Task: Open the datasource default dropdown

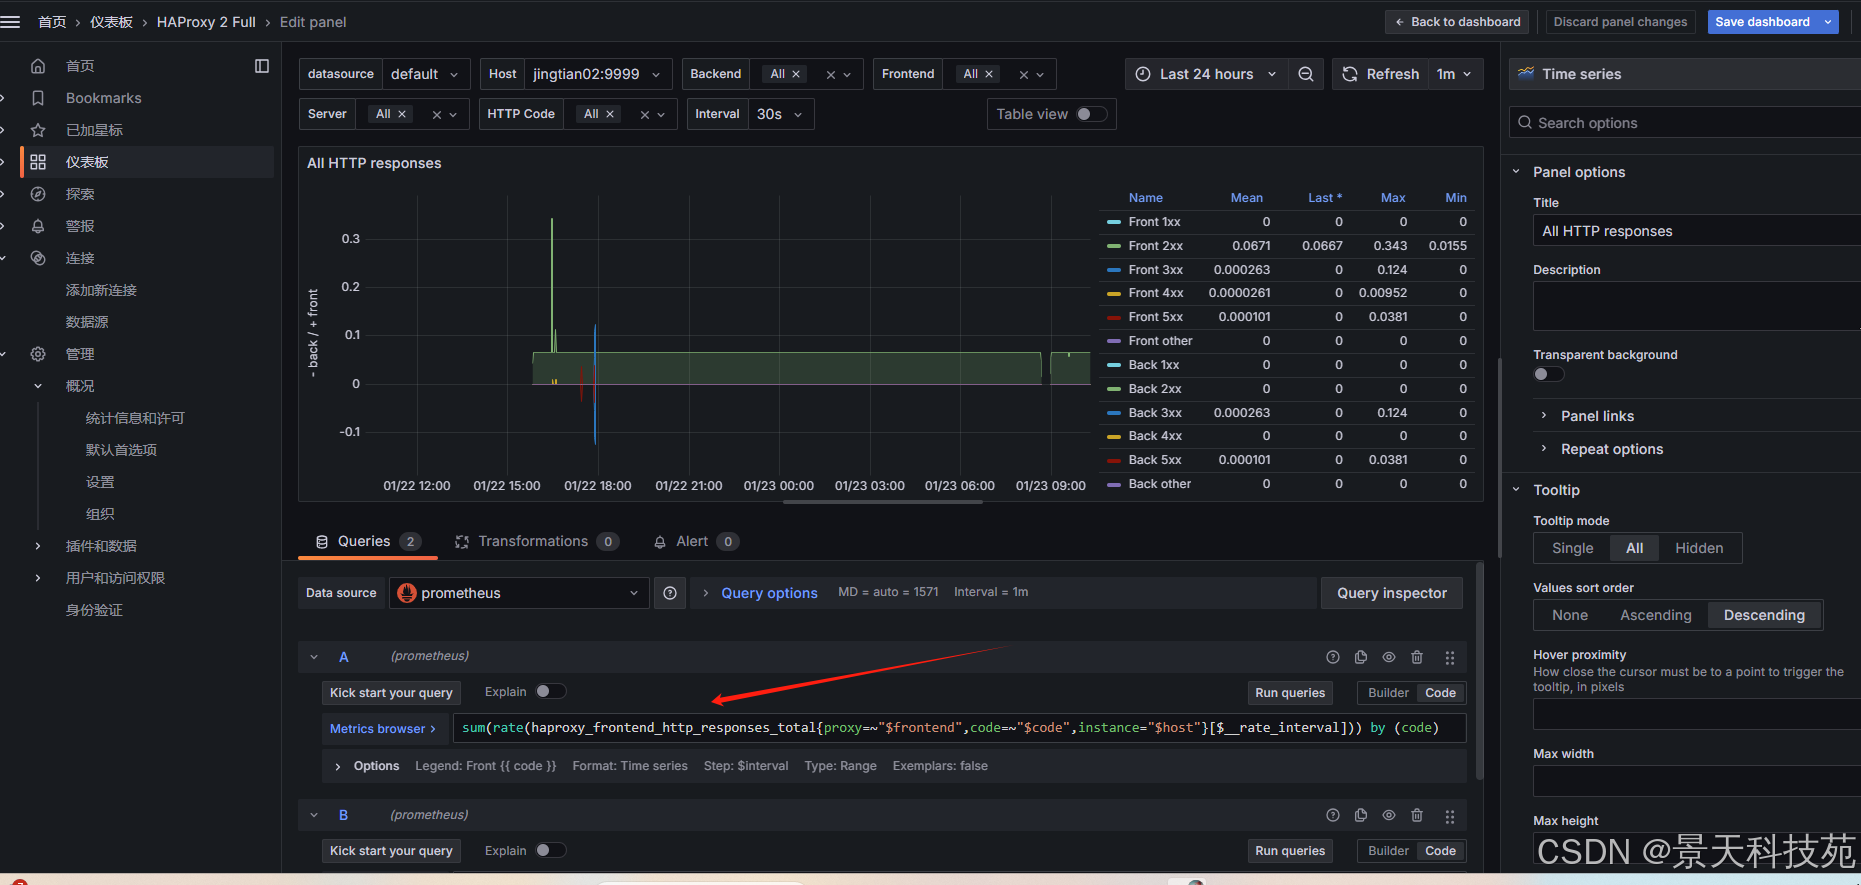Action: pyautogui.click(x=425, y=74)
